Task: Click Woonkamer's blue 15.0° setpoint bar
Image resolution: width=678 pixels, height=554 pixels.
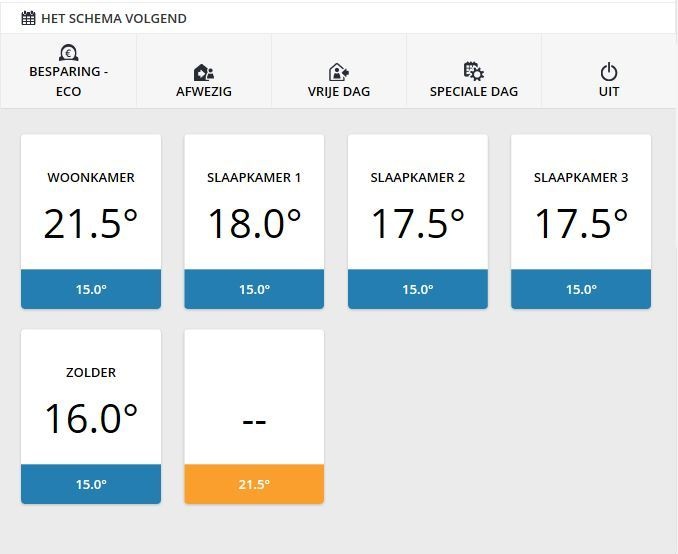Action: coord(91,289)
